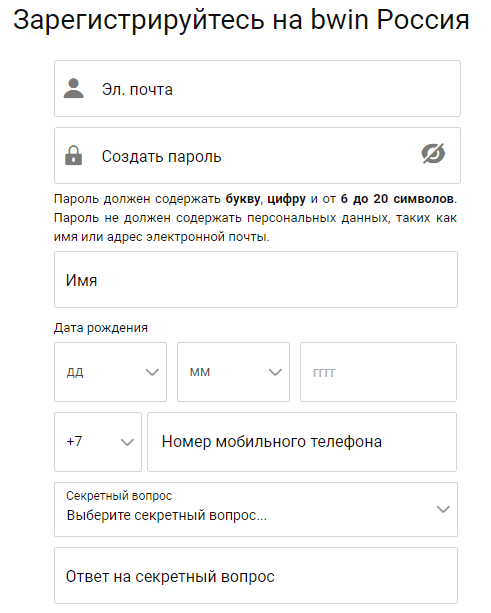This screenshot has height=613, width=491.
Task: Open the +7 country code dropdown
Action: [98, 442]
